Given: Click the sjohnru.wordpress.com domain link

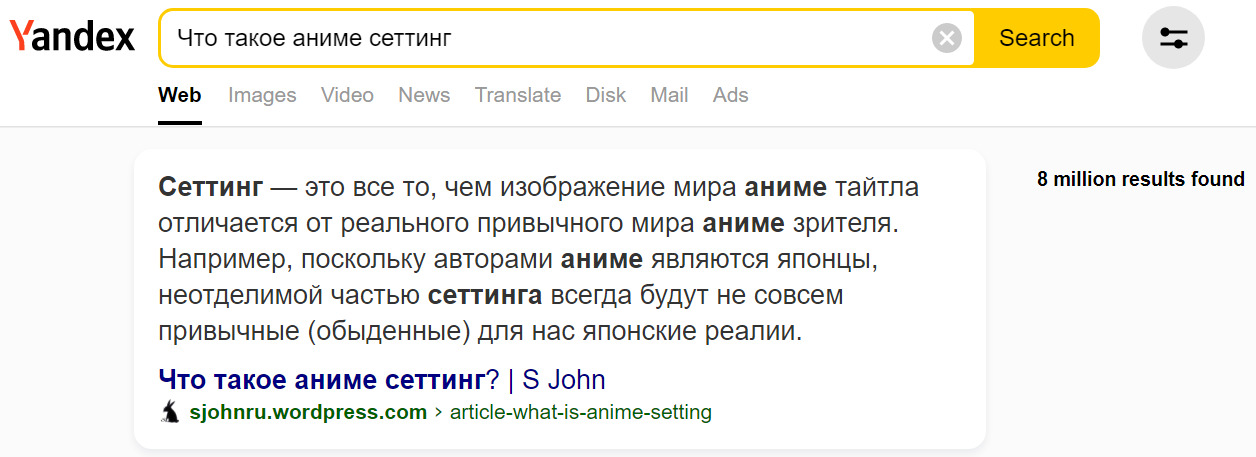Looking at the screenshot, I should (308, 412).
